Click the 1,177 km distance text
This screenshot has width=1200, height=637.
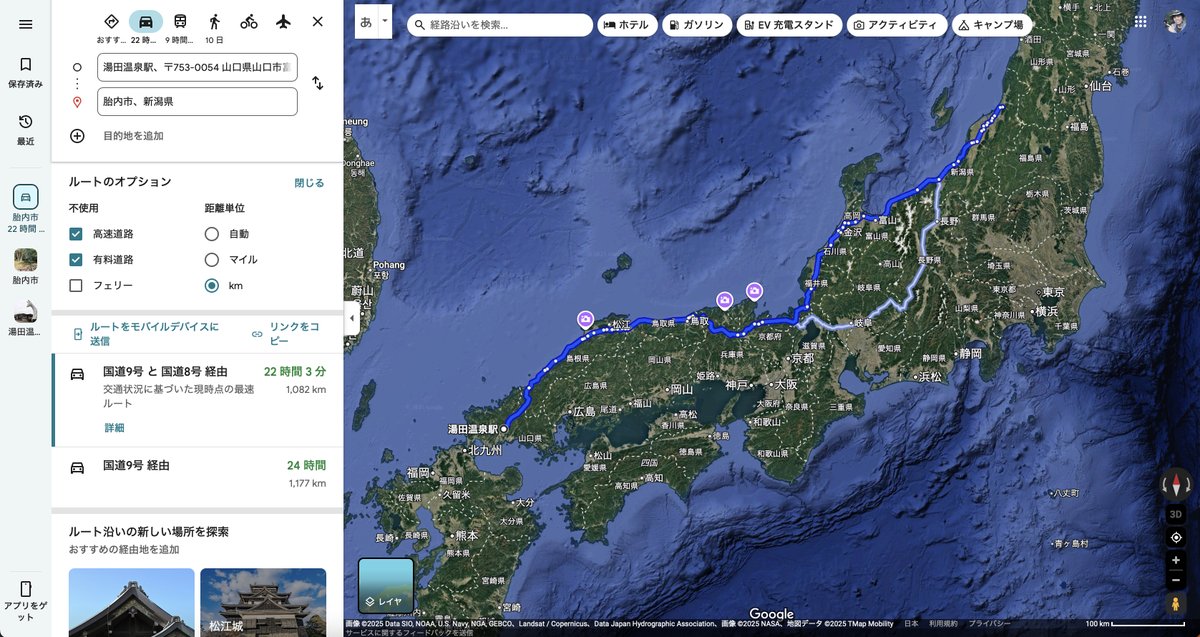[306, 483]
